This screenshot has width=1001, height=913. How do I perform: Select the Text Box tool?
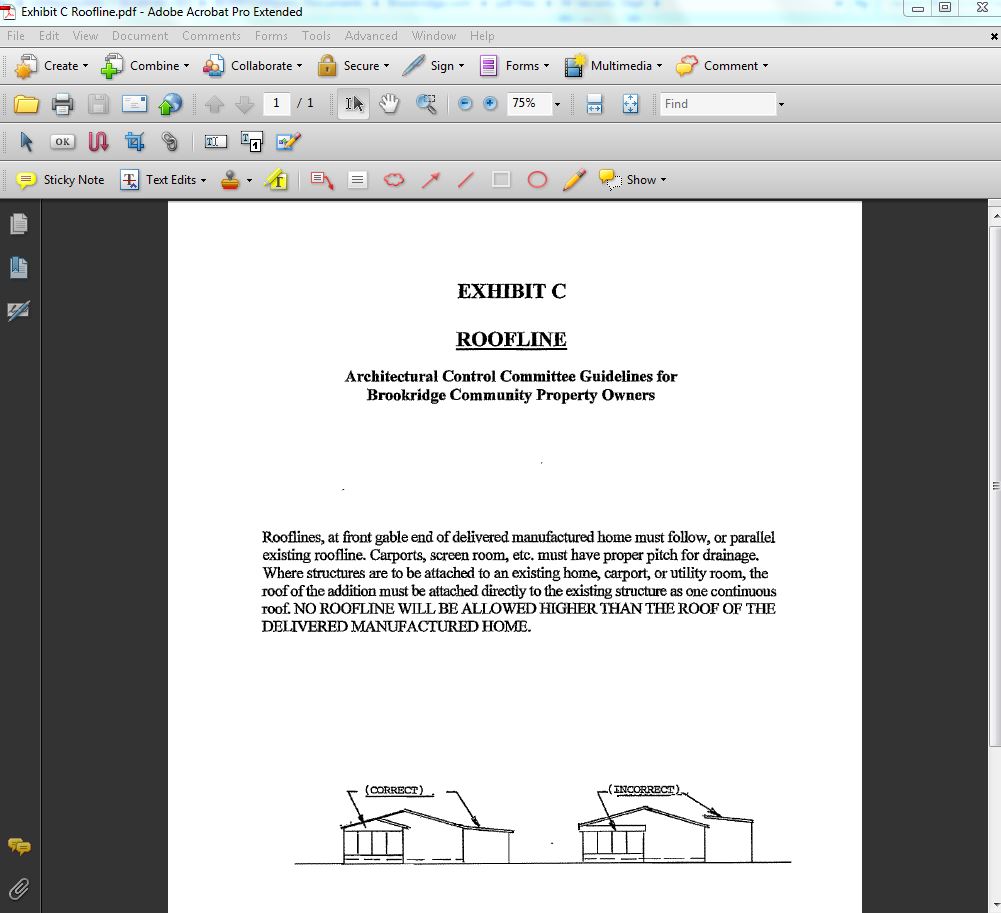(x=358, y=180)
